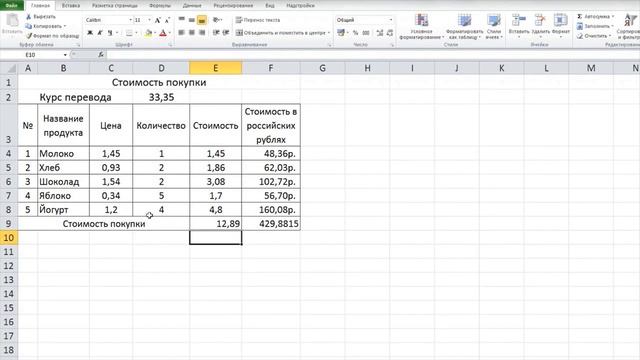Click the font color red A icon

[x=163, y=33]
